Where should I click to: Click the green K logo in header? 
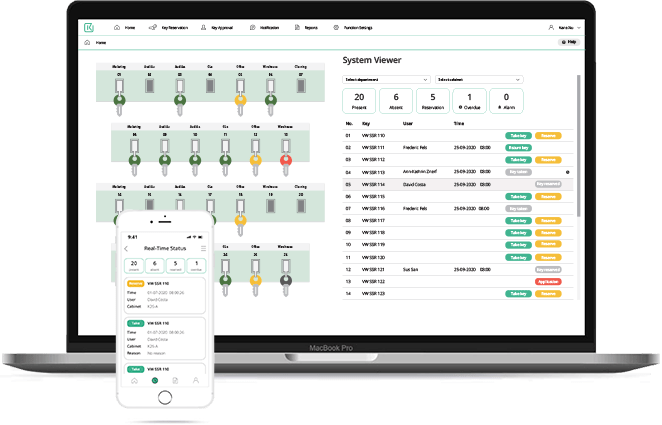89,27
